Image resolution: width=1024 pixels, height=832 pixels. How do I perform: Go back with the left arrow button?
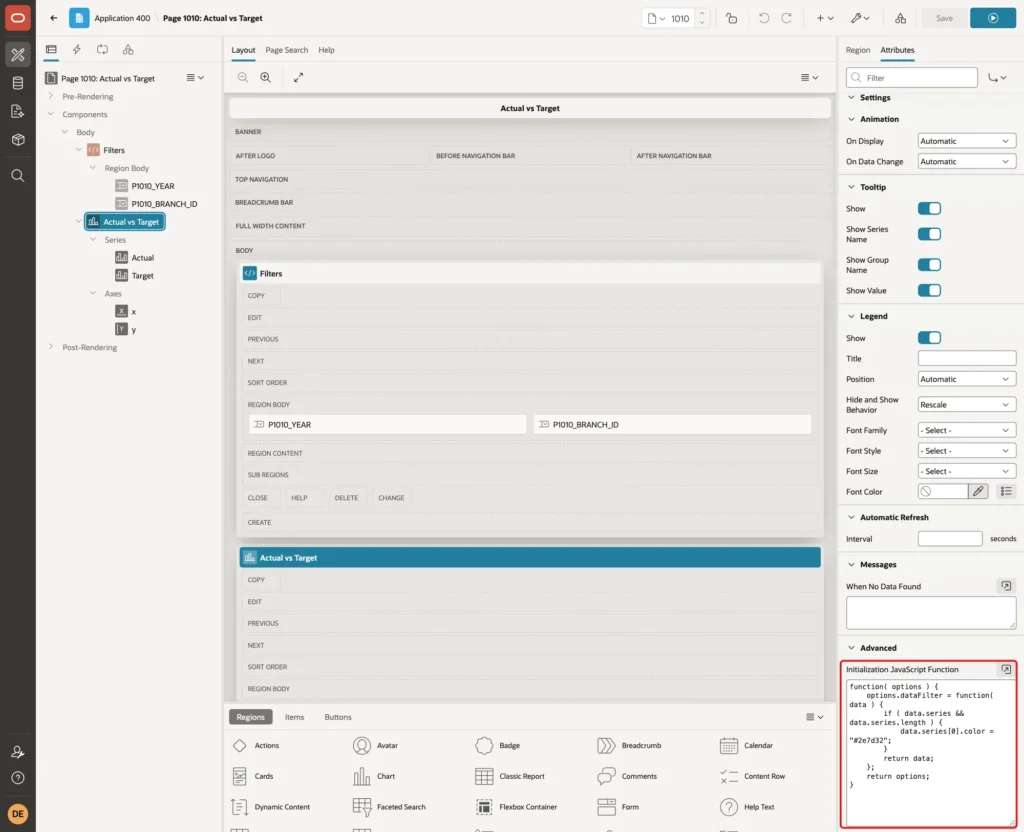click(54, 18)
